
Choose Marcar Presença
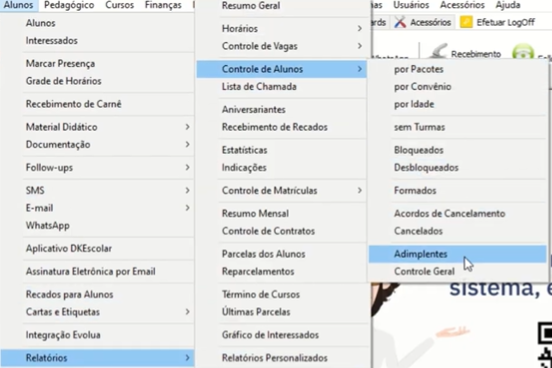pos(61,64)
